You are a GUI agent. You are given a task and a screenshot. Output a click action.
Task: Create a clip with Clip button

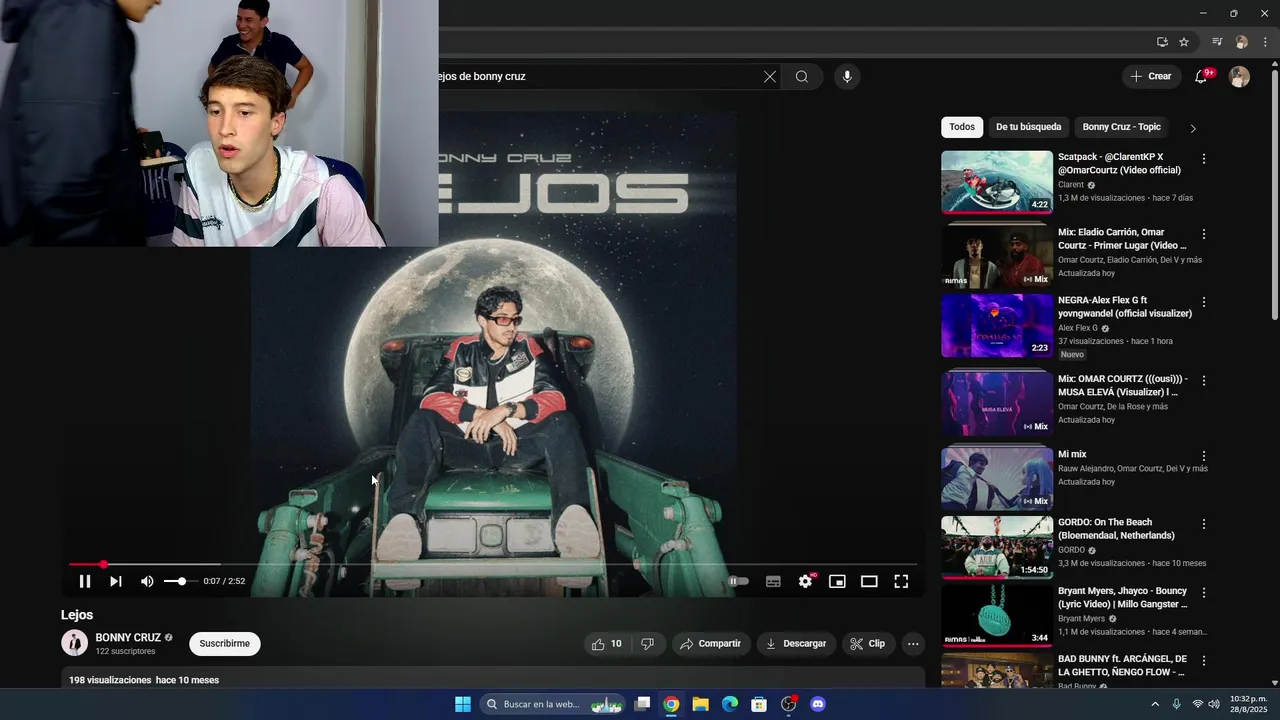point(868,644)
